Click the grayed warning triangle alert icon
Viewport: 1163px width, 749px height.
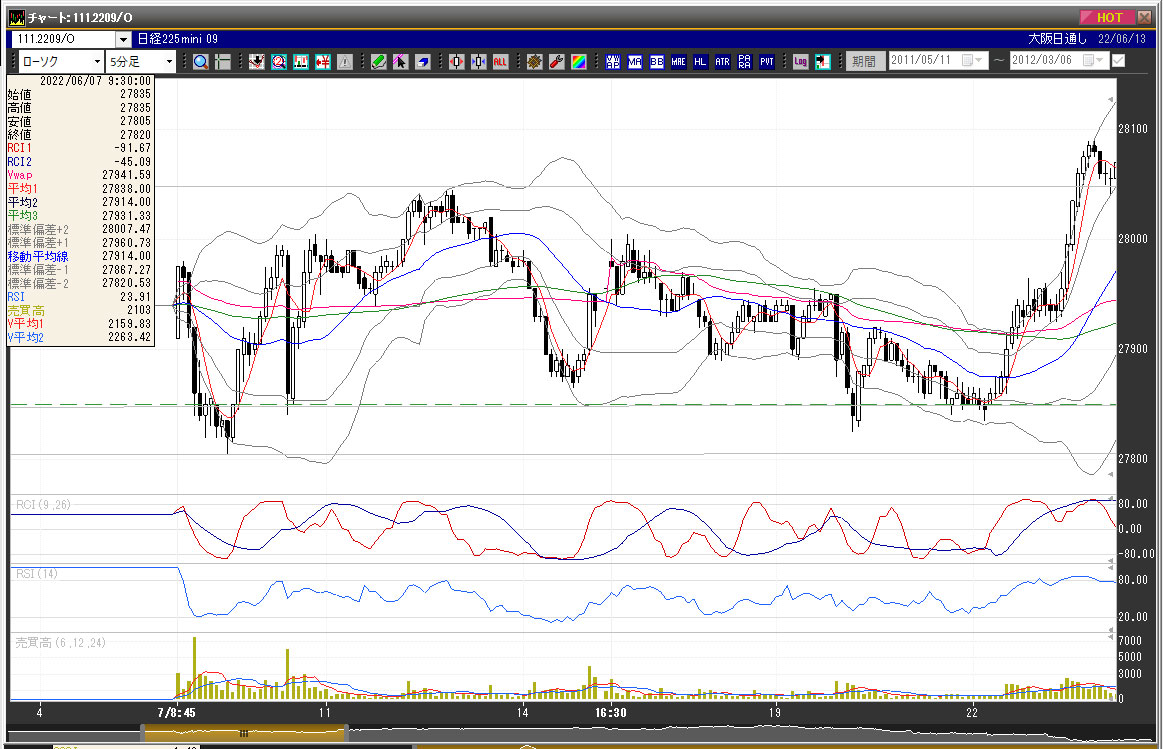[x=345, y=62]
